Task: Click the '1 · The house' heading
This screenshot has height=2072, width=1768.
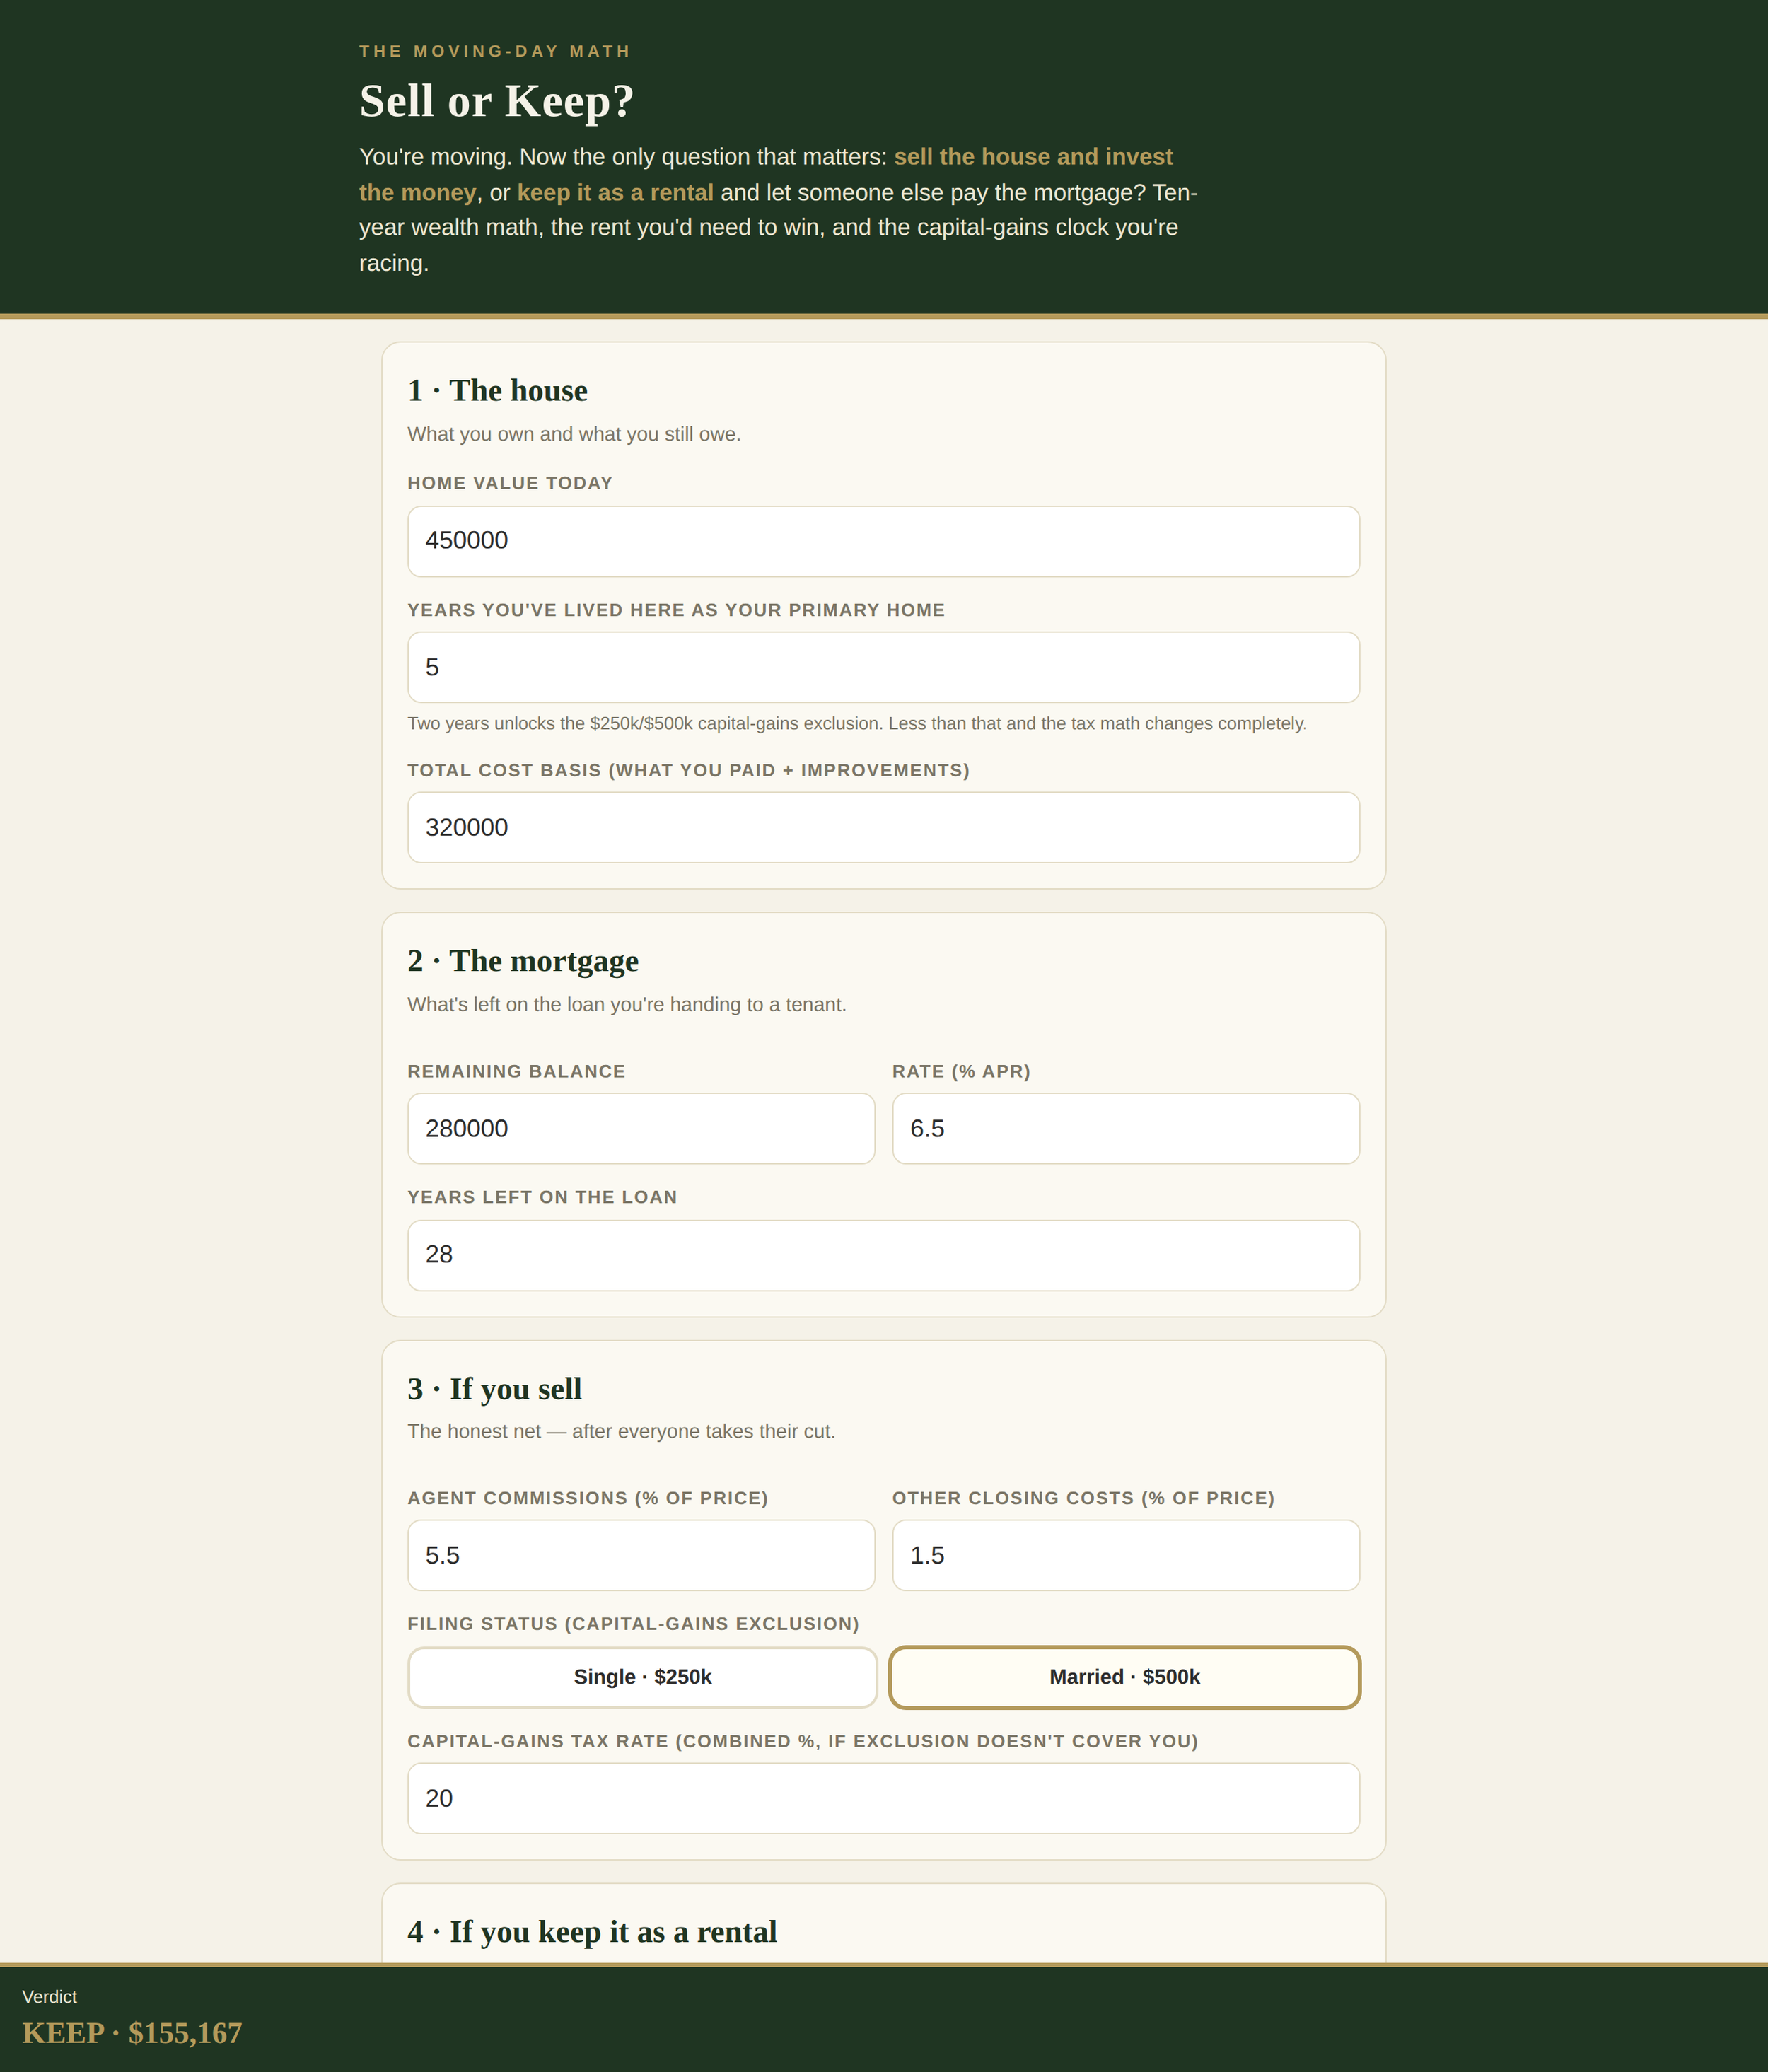Action: coord(497,390)
